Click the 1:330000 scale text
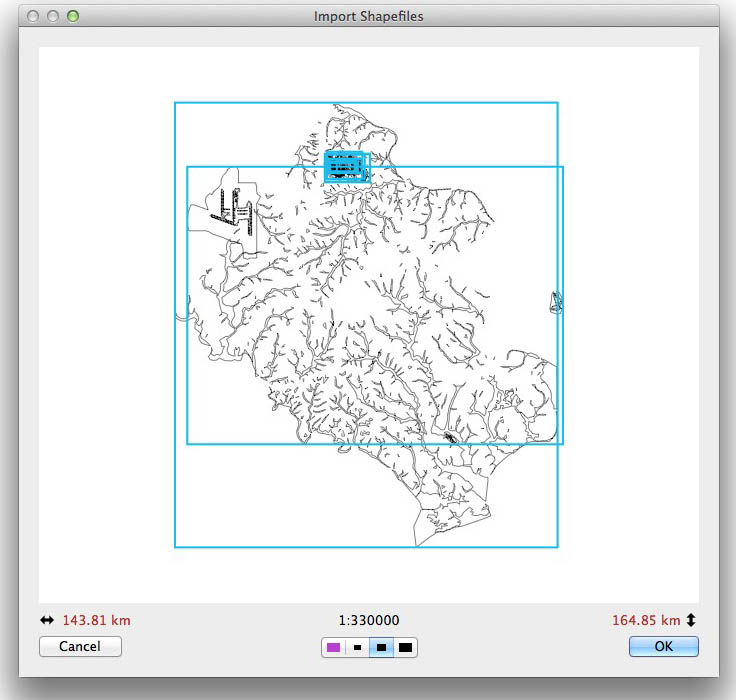This screenshot has height=700, width=736. tap(369, 620)
